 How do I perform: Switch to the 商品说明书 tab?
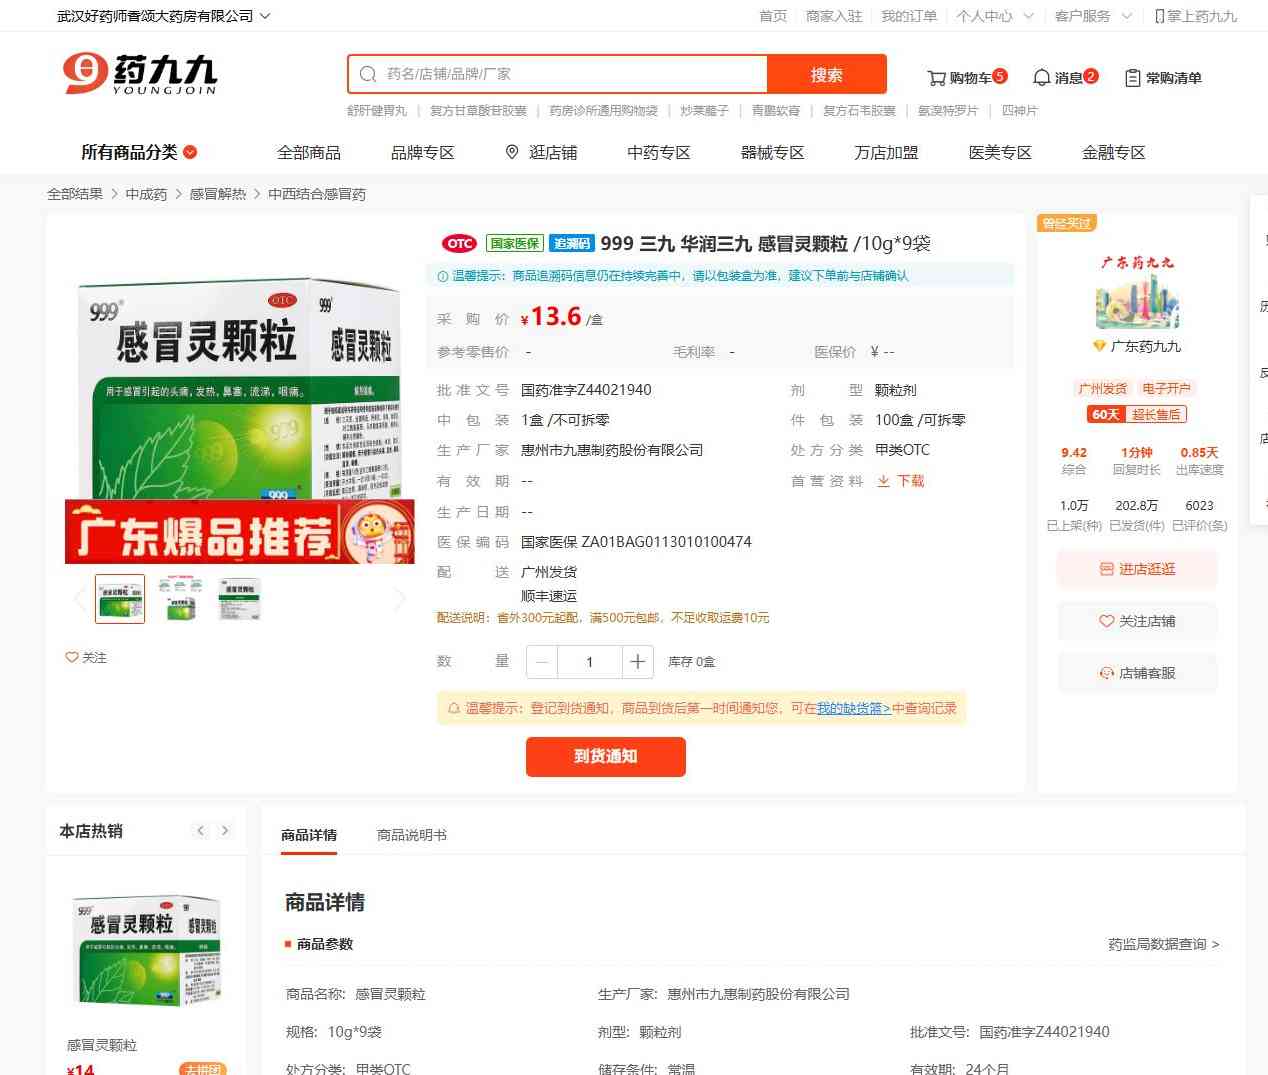(411, 835)
